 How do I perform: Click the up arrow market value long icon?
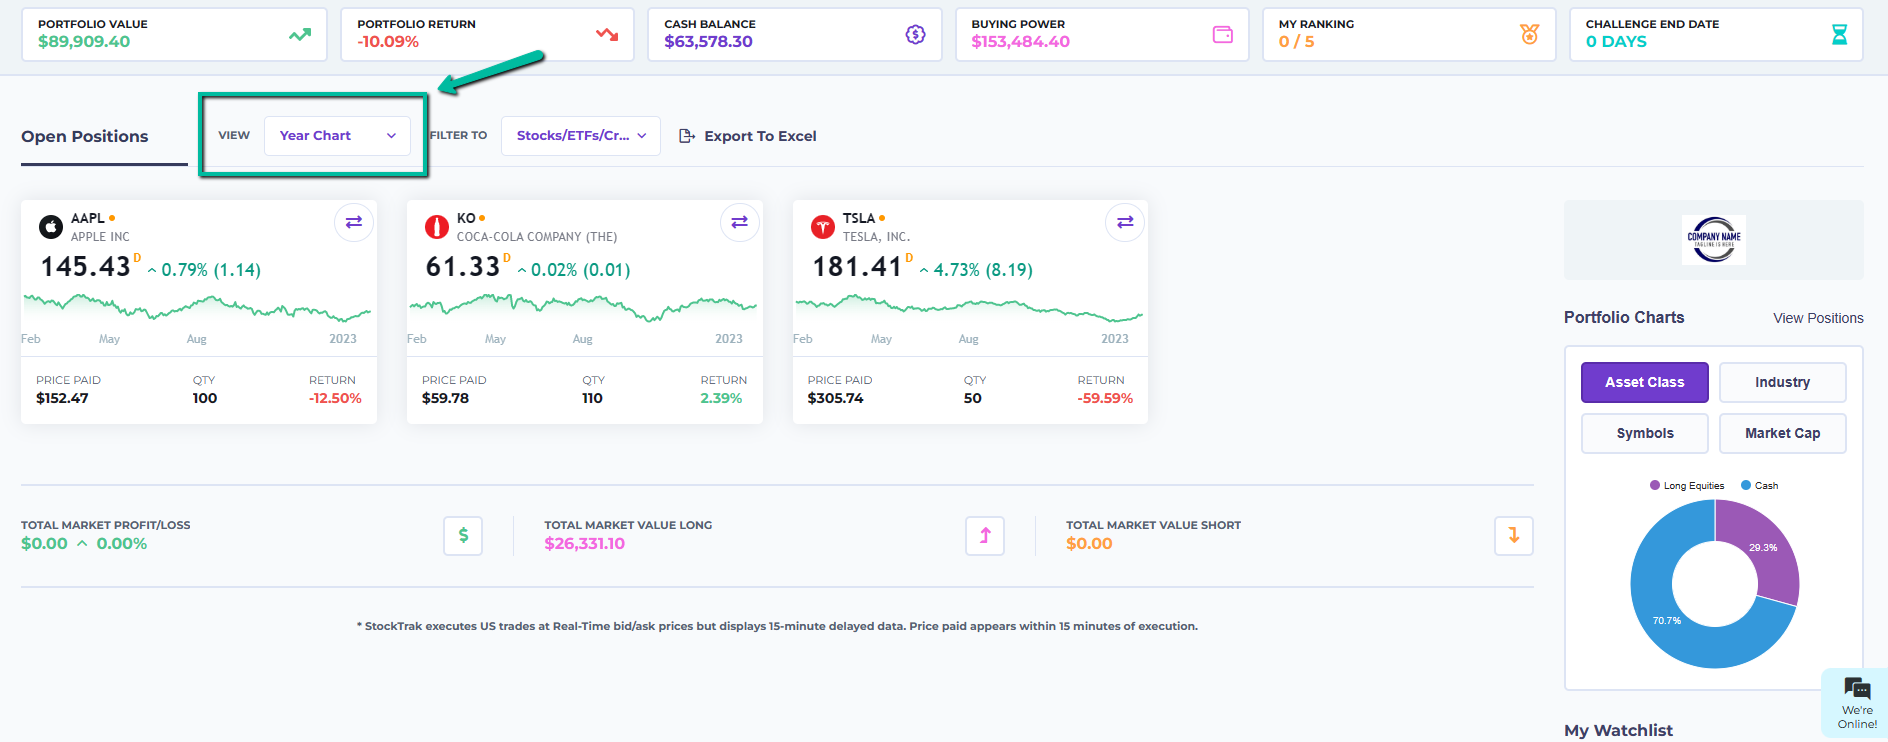[x=985, y=535]
